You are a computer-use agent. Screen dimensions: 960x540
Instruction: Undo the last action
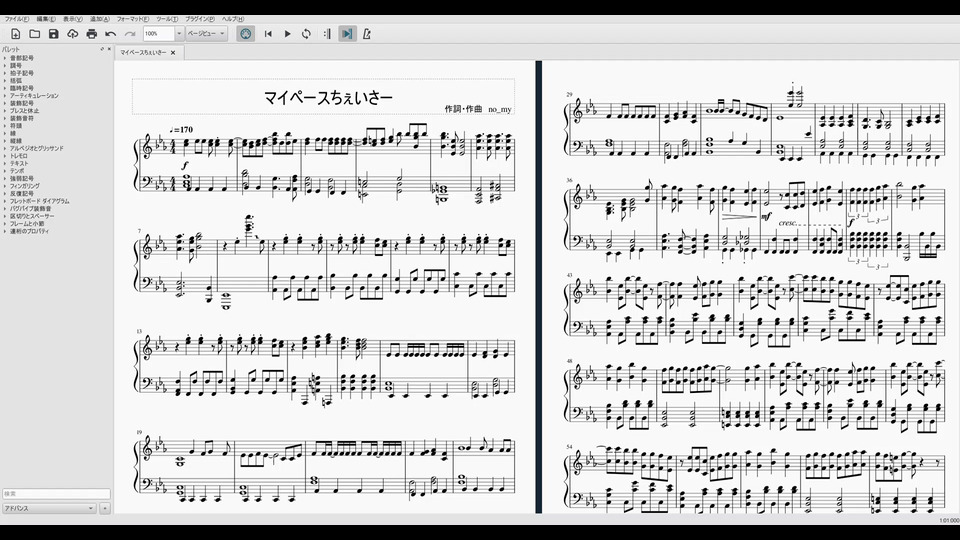pyautogui.click(x=111, y=34)
